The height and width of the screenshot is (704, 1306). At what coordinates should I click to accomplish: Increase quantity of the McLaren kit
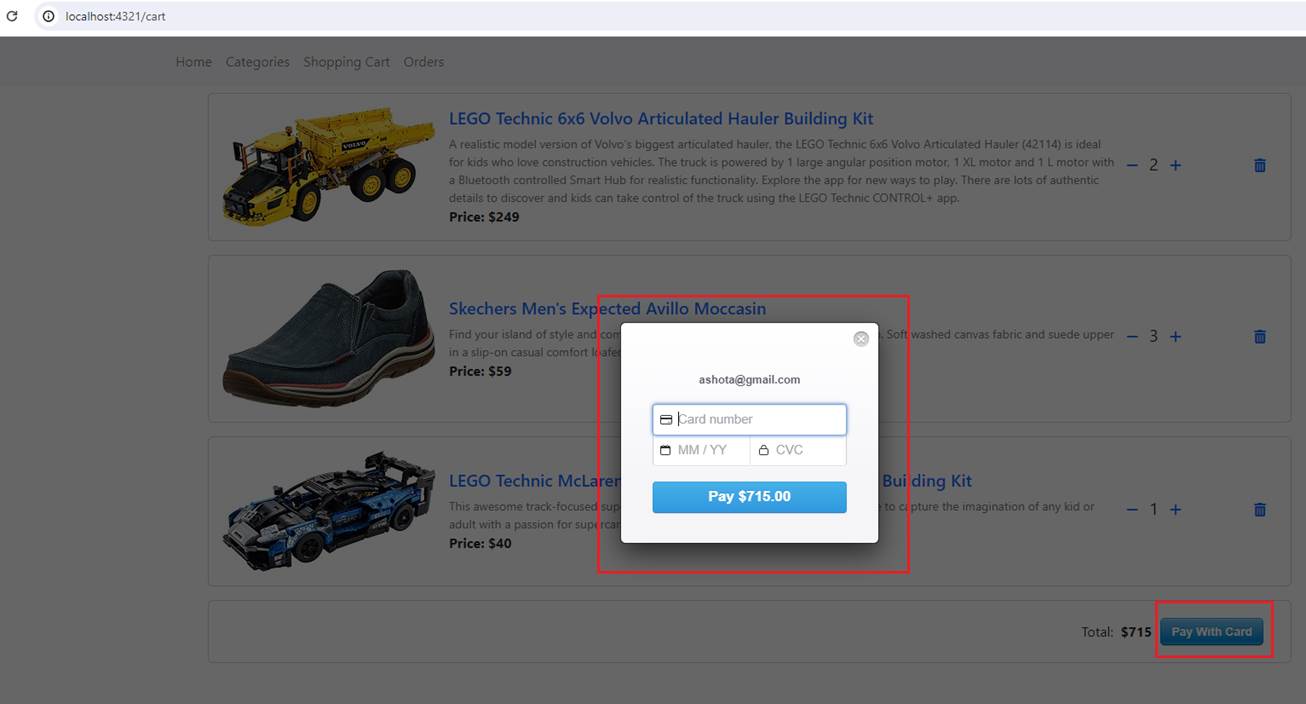tap(1176, 509)
